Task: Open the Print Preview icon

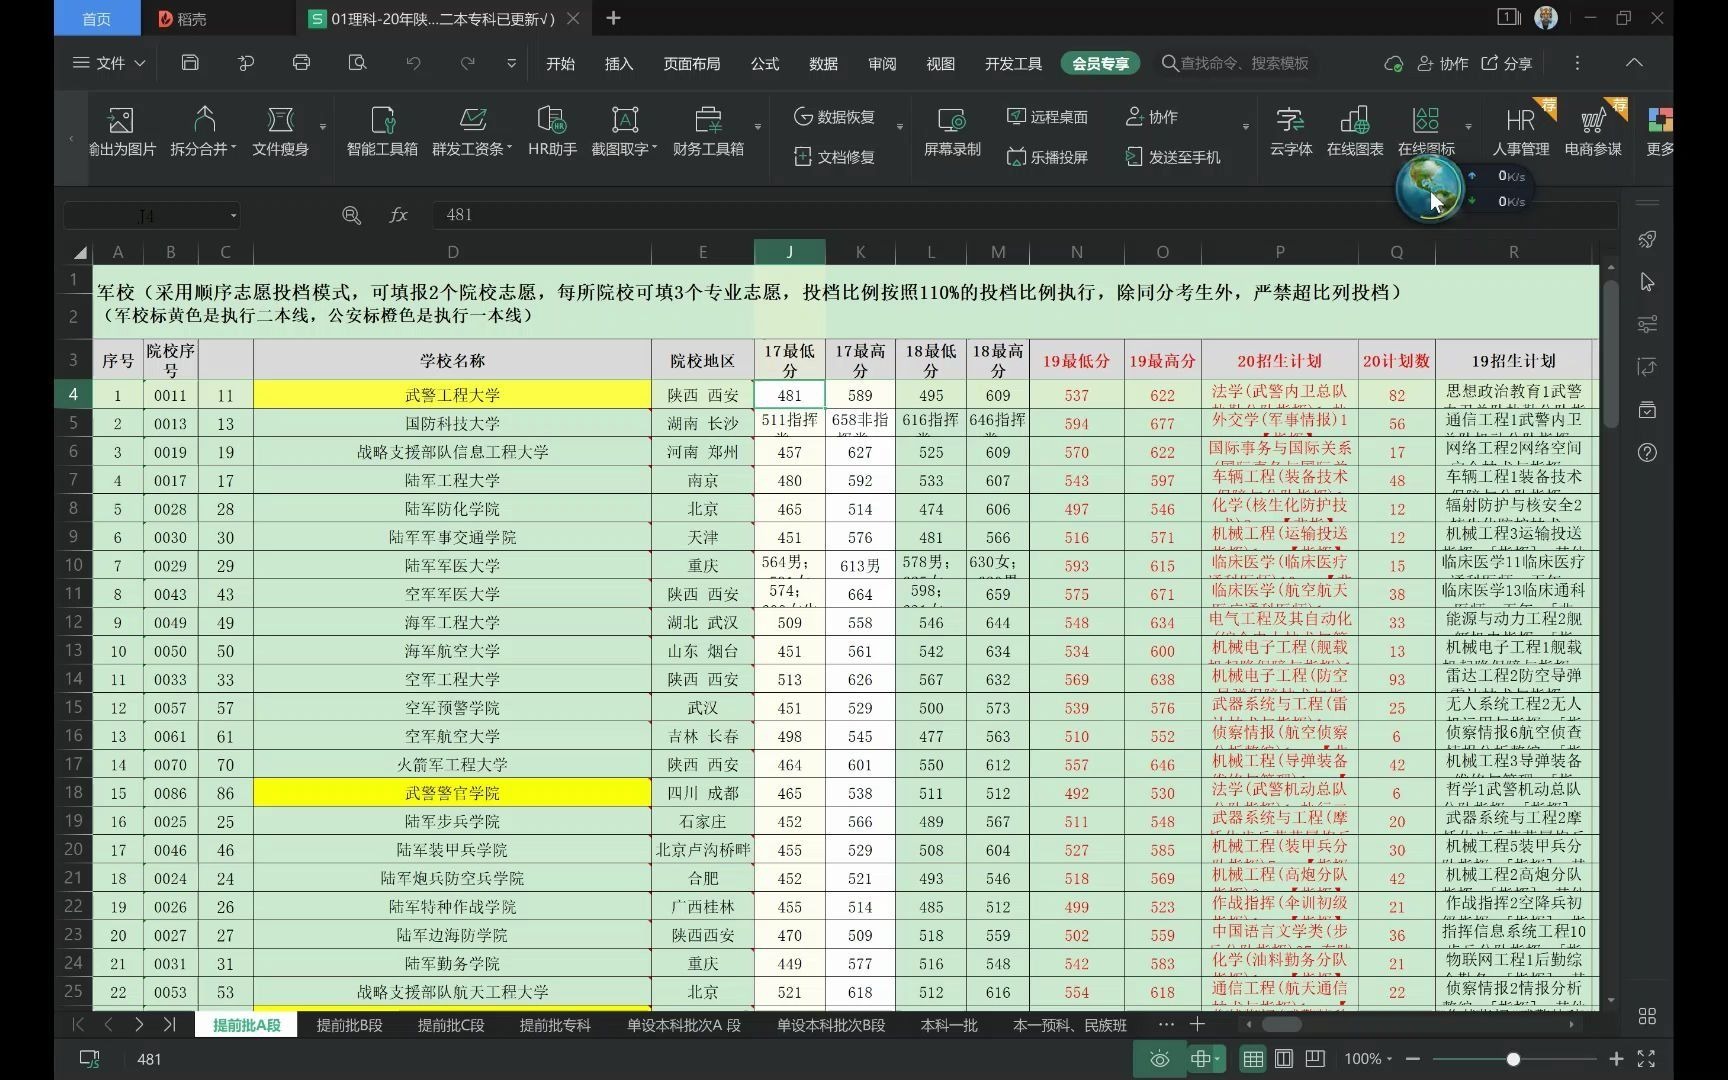Action: point(357,63)
